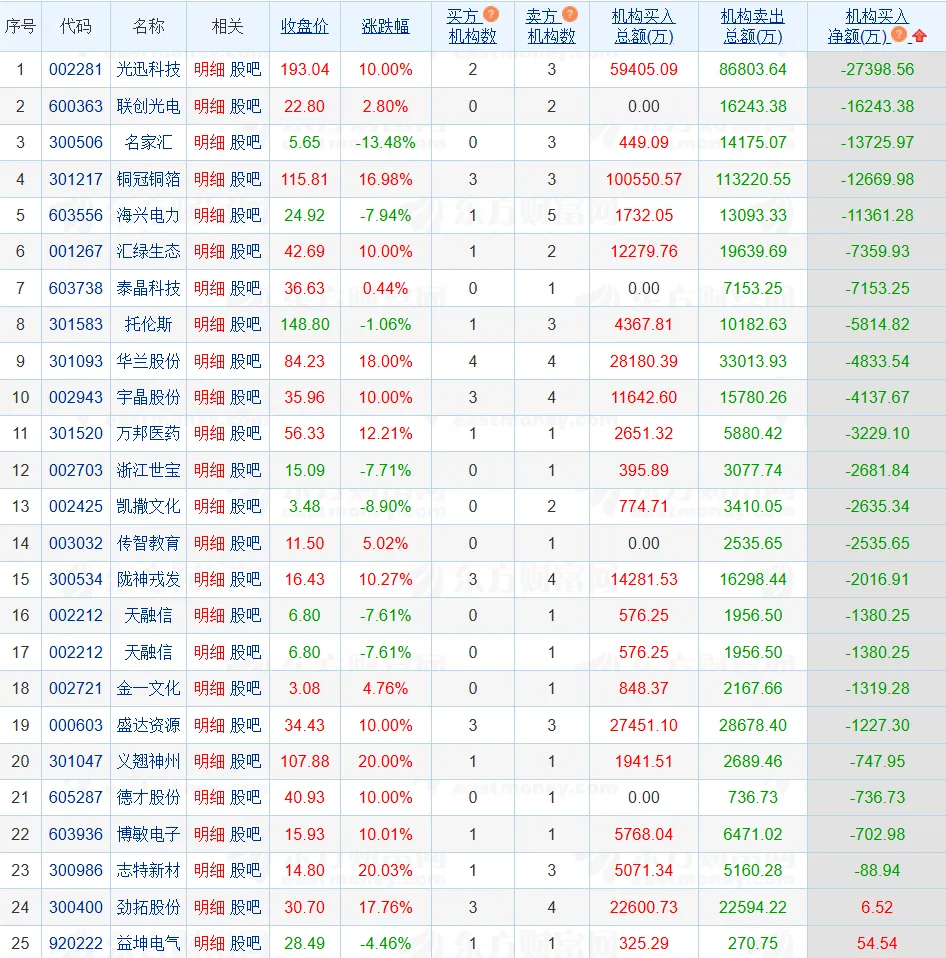Open 陇神戎发 stock name link
The width and height of the screenshot is (946, 958).
click(x=148, y=579)
